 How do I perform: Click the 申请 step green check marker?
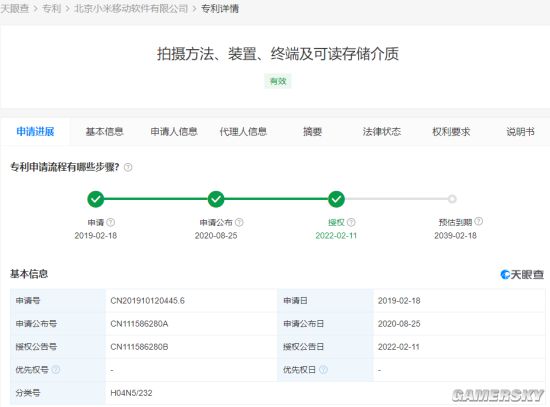click(x=95, y=199)
